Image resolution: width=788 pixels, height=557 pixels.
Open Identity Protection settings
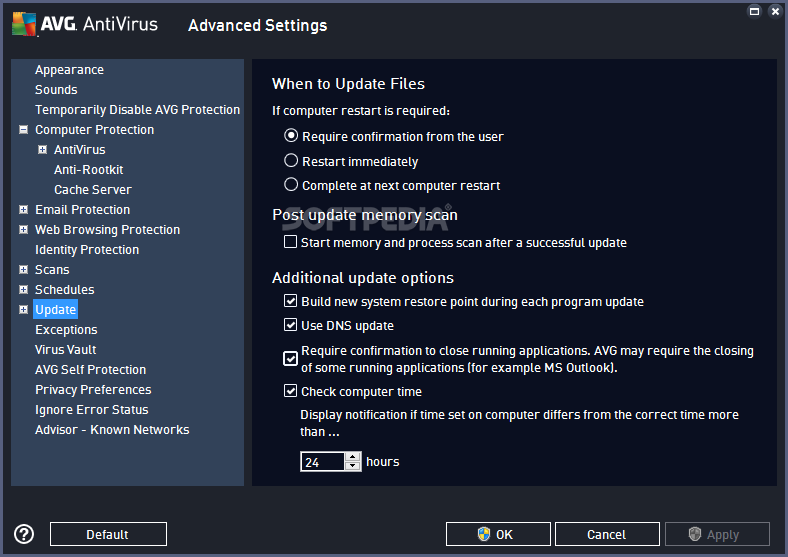tap(87, 250)
